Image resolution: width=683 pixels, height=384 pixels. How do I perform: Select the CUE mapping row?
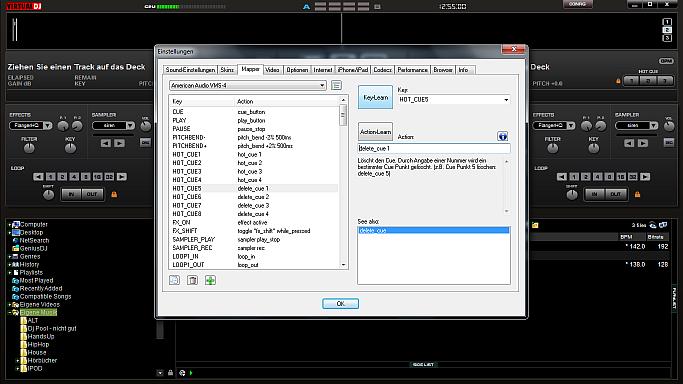tap(254, 112)
